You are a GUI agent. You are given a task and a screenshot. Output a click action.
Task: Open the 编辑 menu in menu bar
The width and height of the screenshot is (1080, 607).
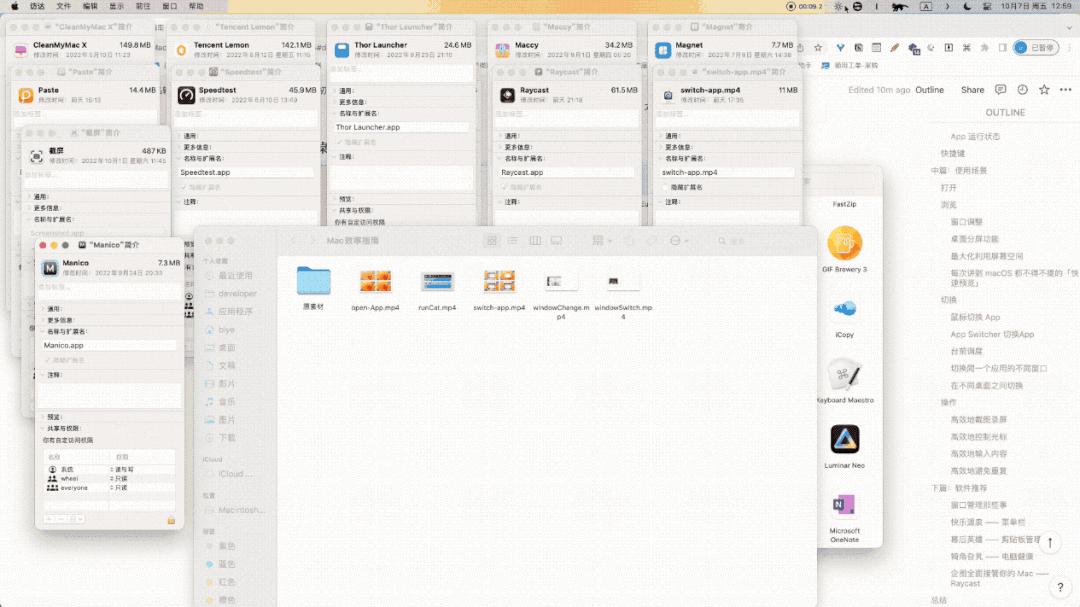point(90,6)
